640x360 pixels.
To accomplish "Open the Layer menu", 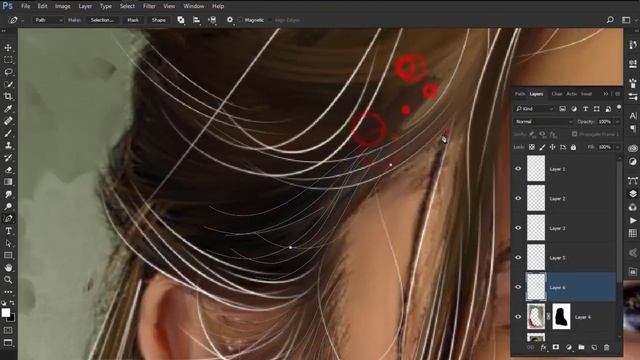I will (85, 6).
